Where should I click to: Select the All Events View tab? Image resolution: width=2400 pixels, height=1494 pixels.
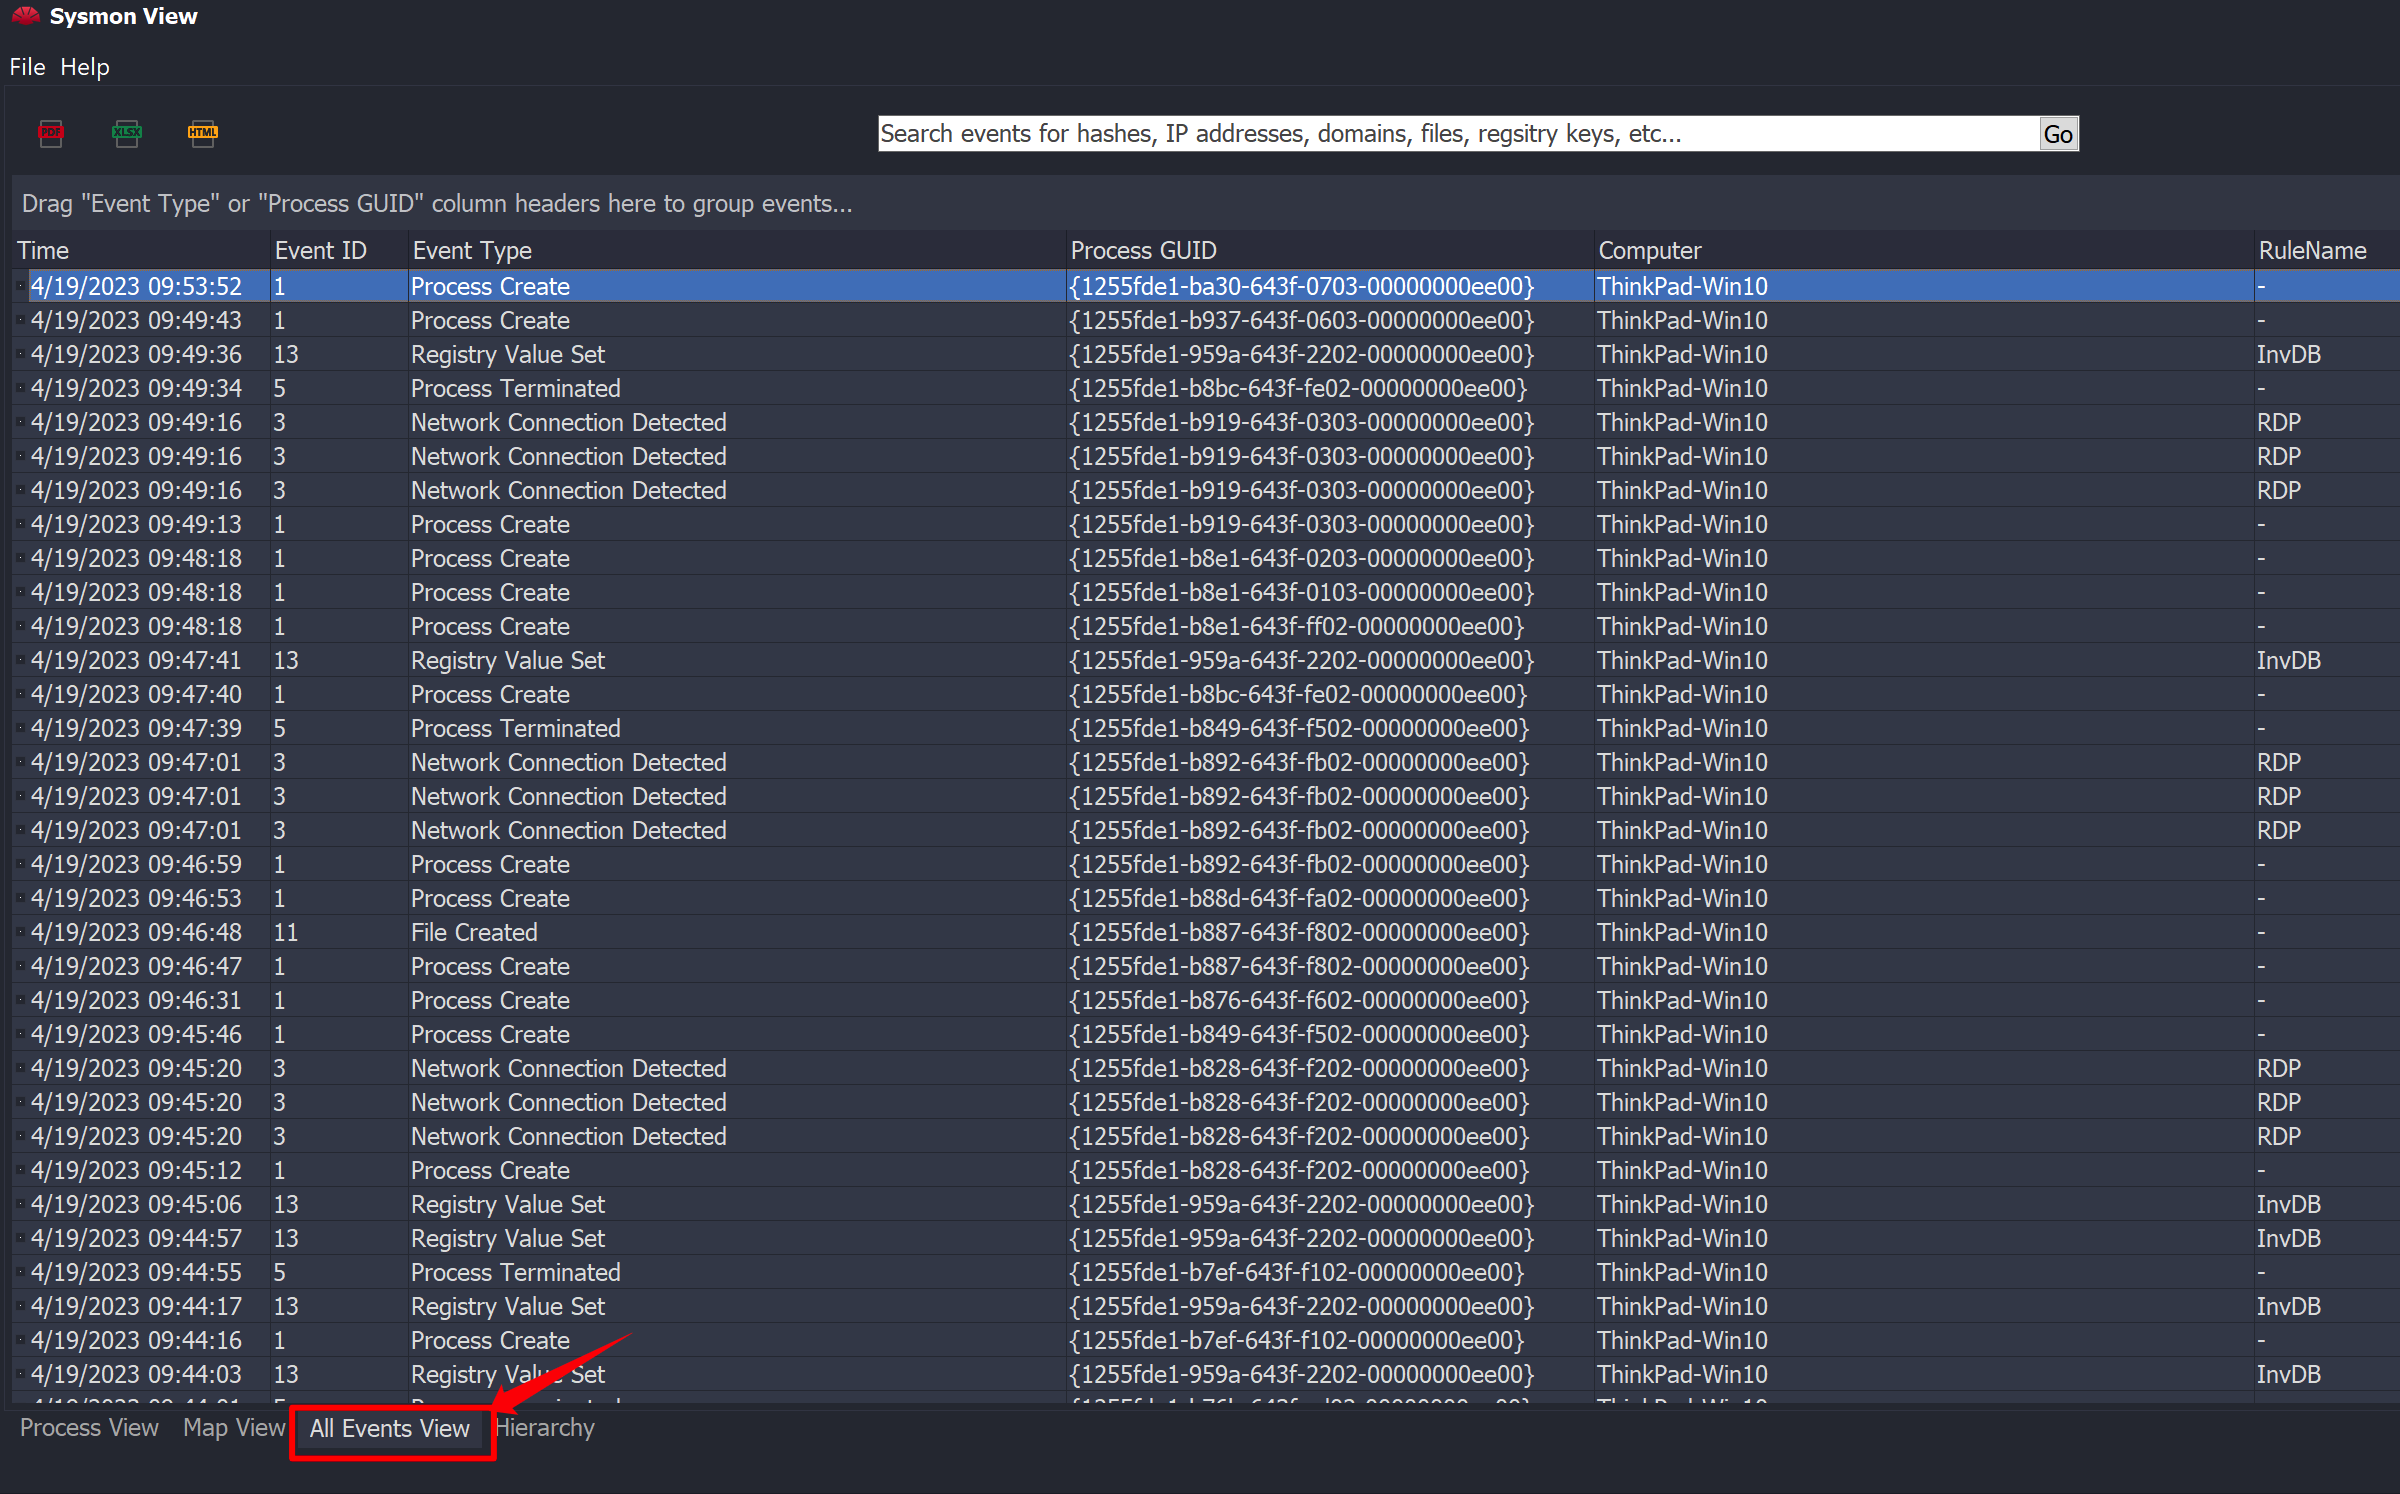click(x=390, y=1429)
